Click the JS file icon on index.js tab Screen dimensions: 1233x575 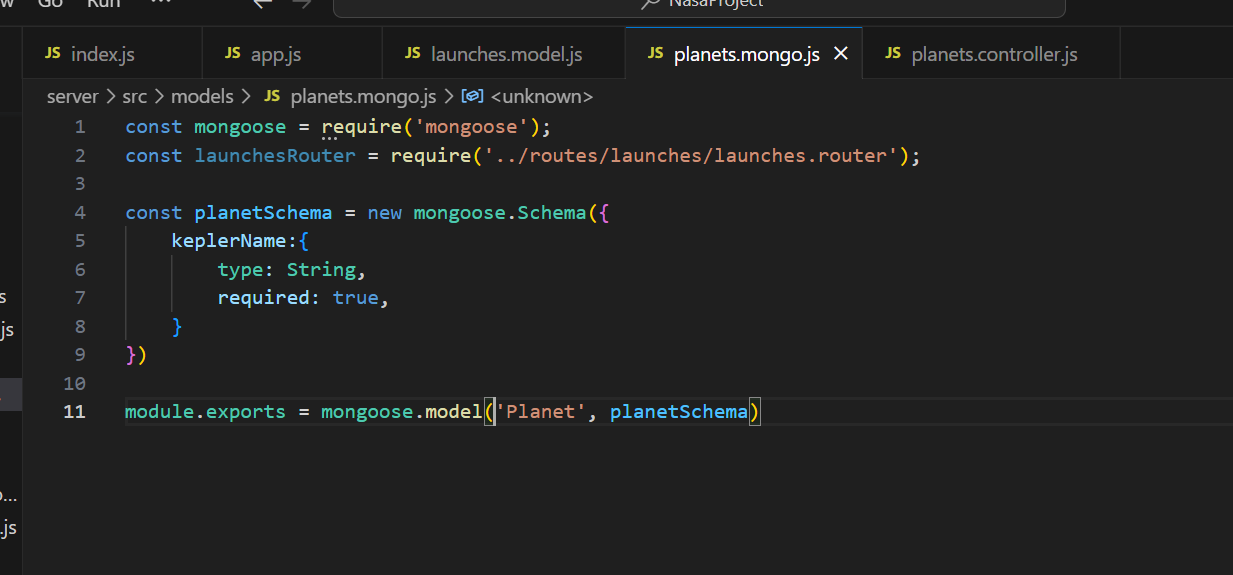pos(53,54)
